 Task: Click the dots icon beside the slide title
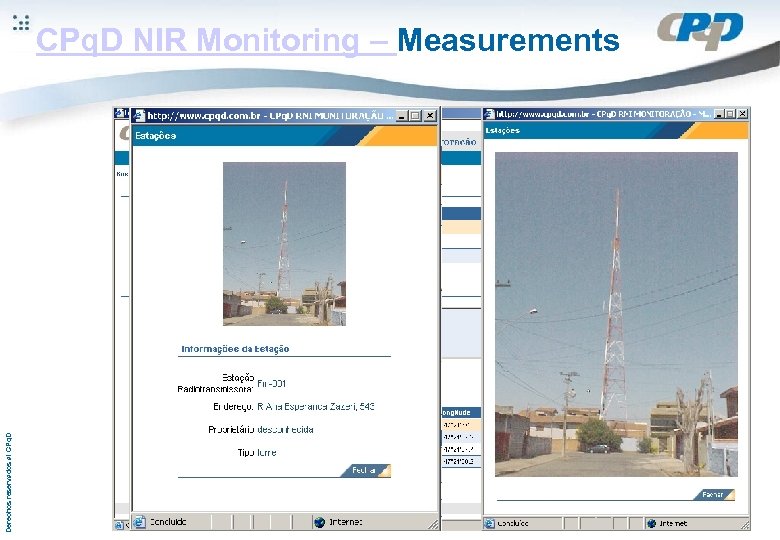pos(21,22)
